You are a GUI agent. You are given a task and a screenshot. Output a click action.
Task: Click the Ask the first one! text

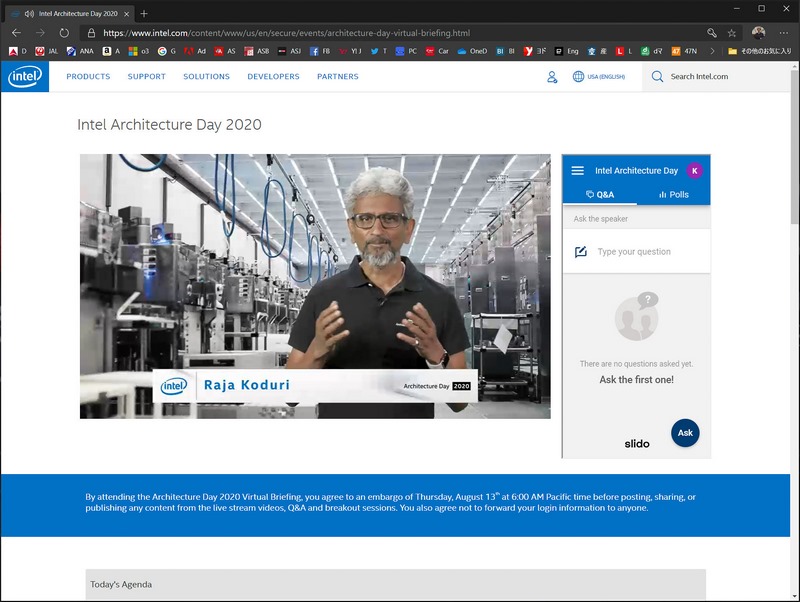pos(636,380)
